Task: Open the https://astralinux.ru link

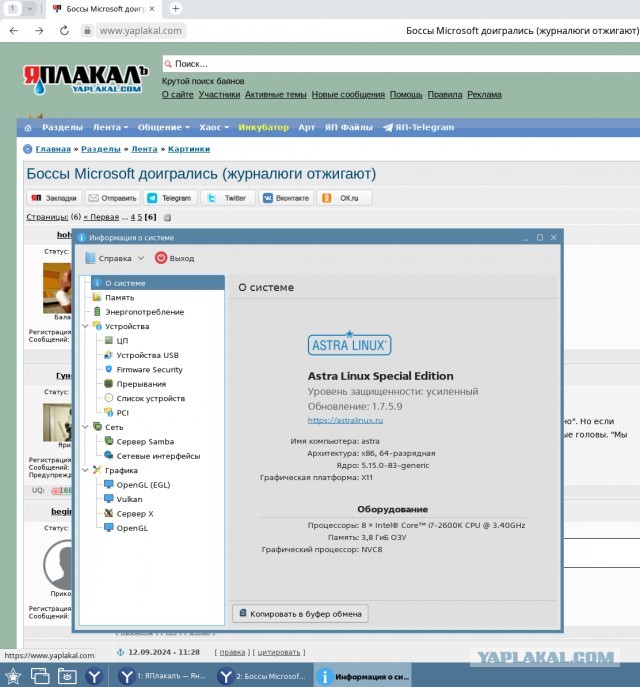Action: click(x=345, y=421)
